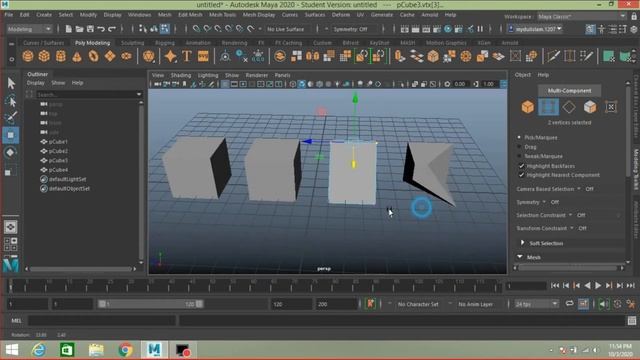Open the Modeling menu set dropdown
Image resolution: width=640 pixels, height=360 pixels.
click(29, 29)
